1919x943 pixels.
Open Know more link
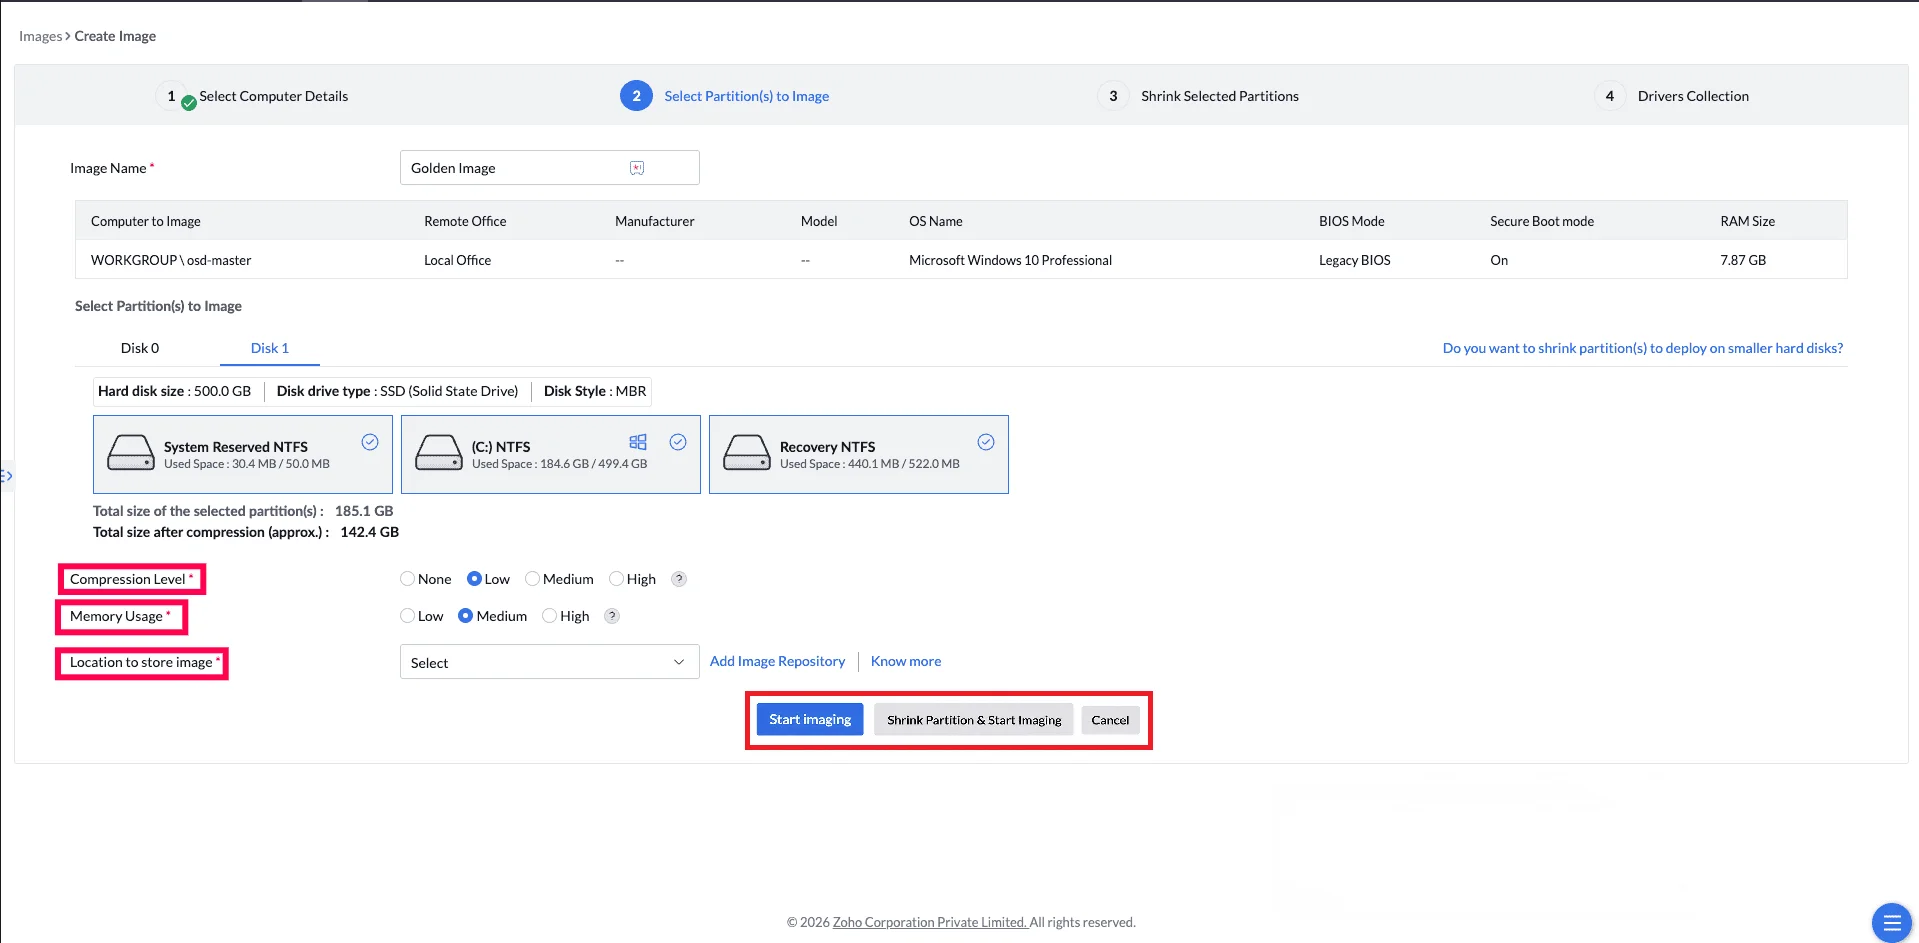click(x=906, y=661)
